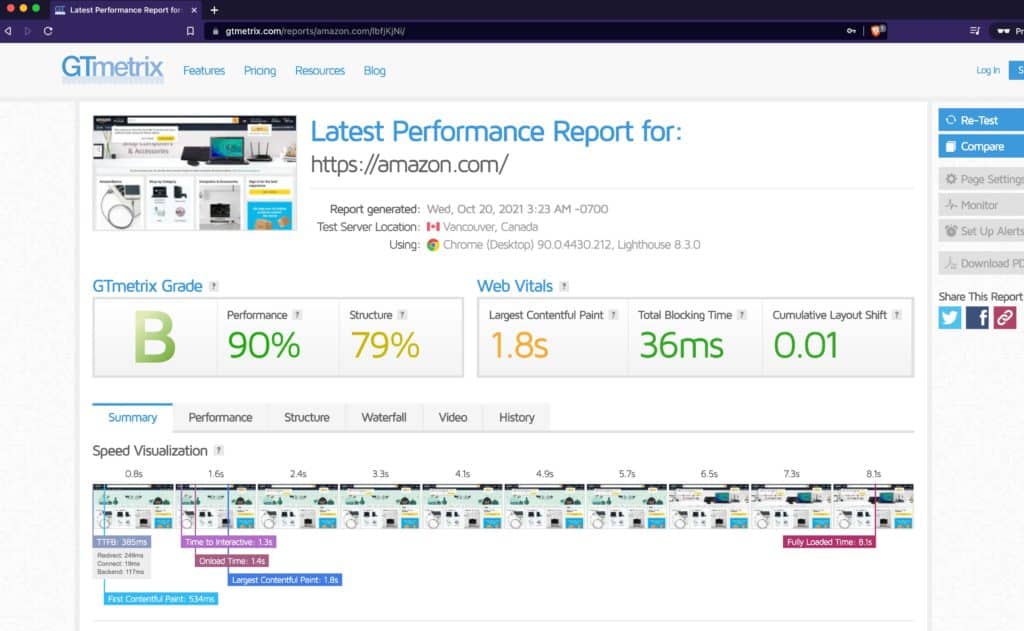Reload the page with the refresh icon
Screen dimensions: 1024x631
(48, 31)
